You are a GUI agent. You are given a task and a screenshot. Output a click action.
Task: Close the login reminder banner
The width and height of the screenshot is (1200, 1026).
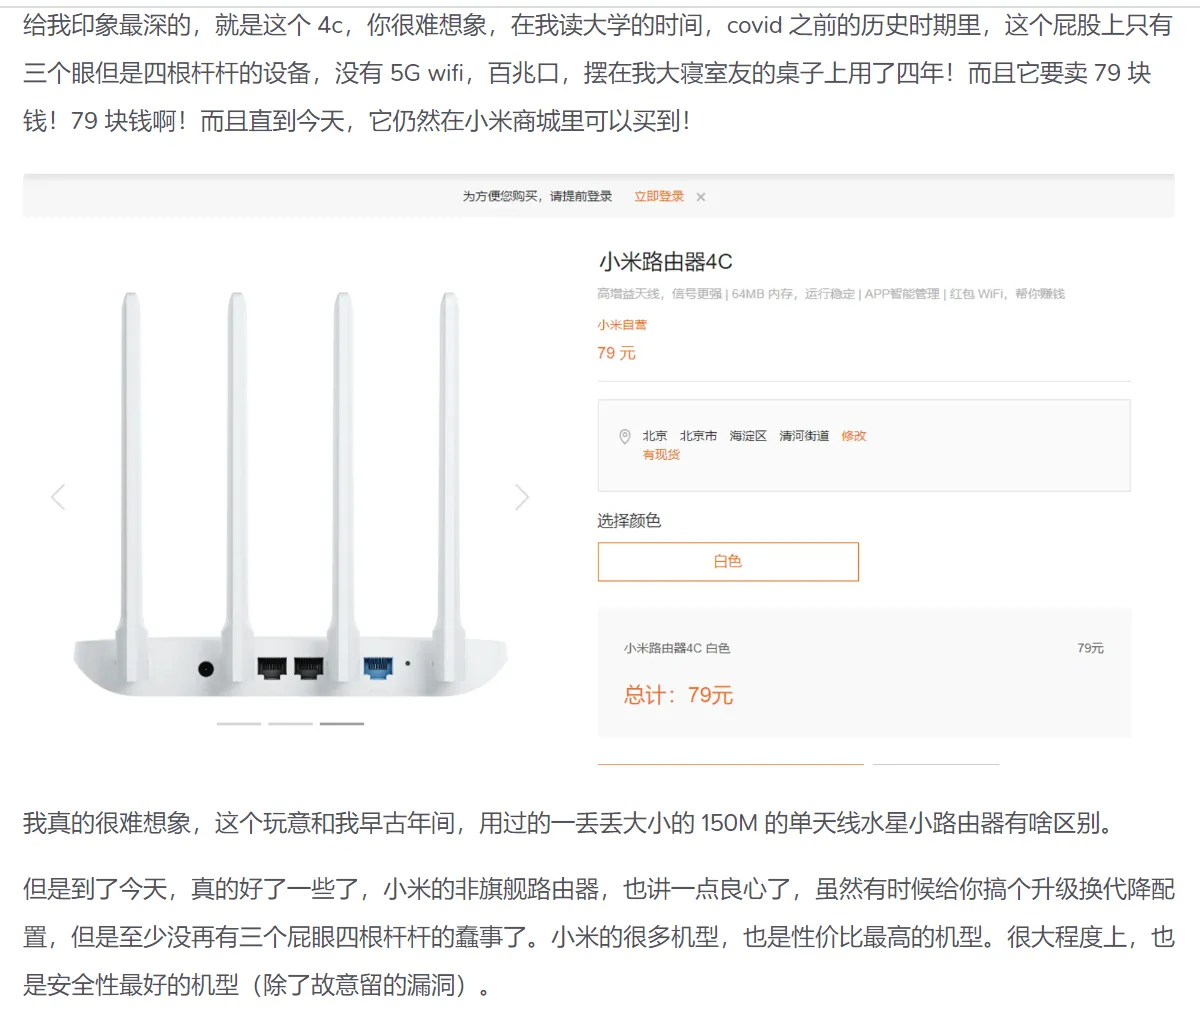pyautogui.click(x=701, y=197)
